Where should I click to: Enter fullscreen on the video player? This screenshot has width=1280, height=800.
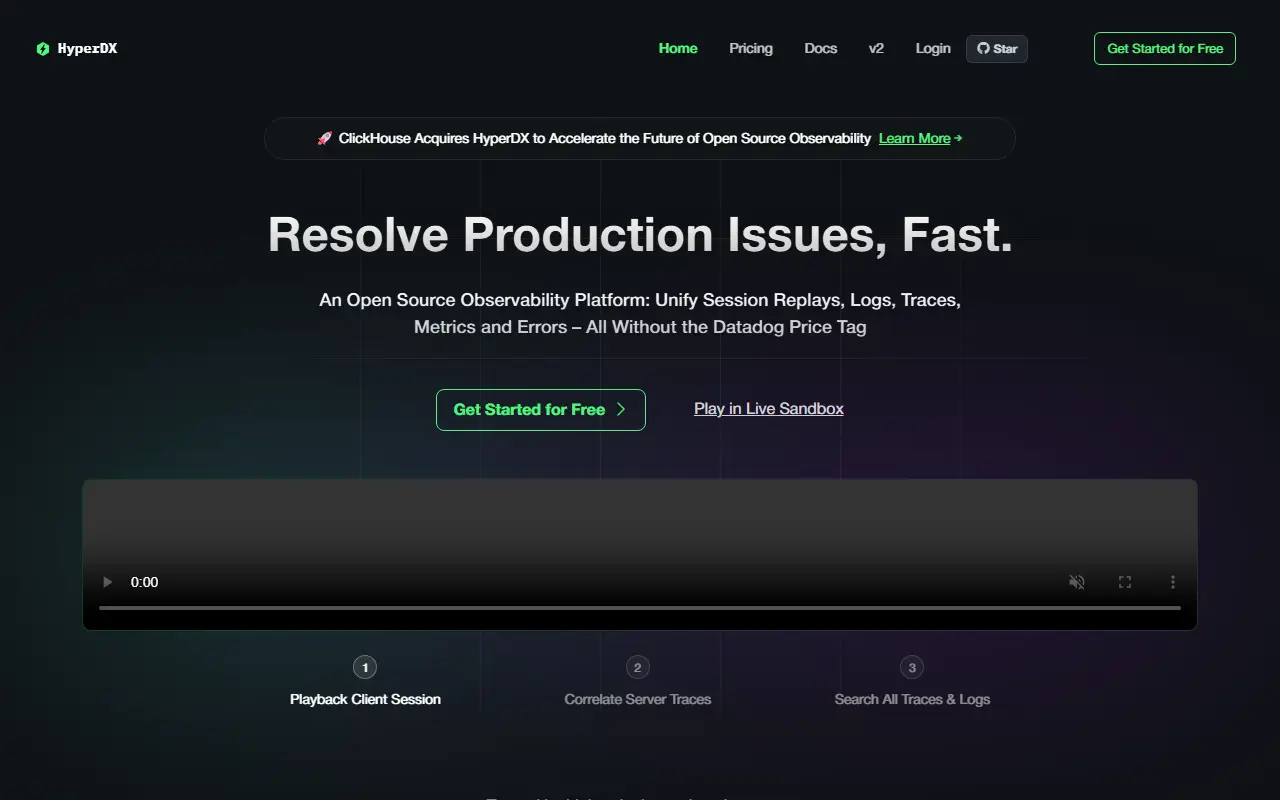tap(1125, 582)
